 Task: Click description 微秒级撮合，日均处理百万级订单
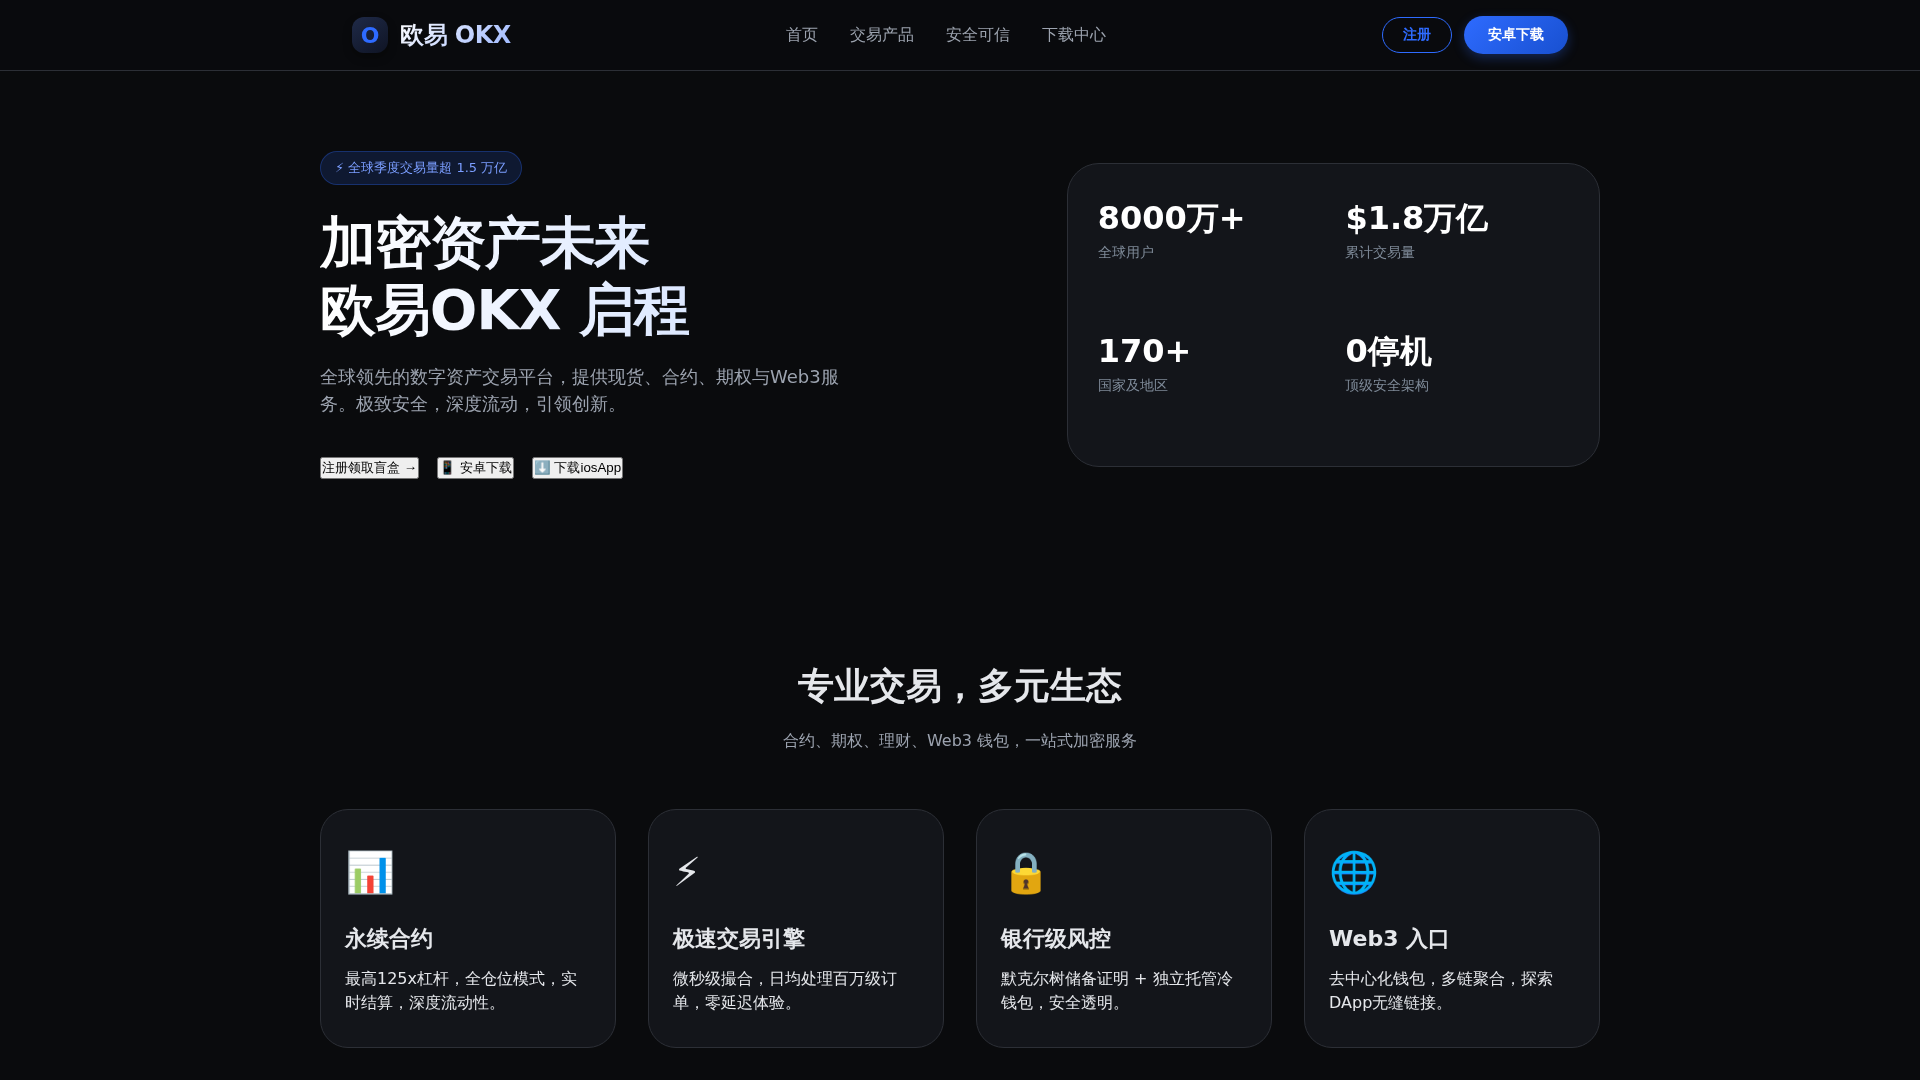tap(785, 991)
